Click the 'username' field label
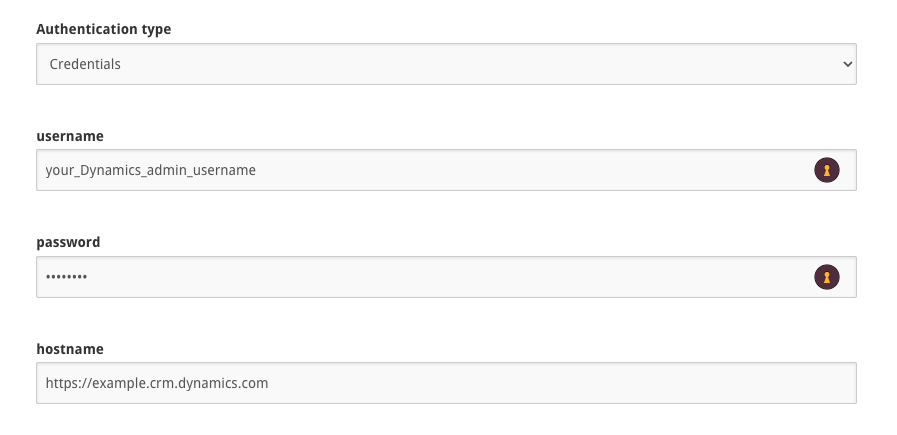 click(70, 136)
